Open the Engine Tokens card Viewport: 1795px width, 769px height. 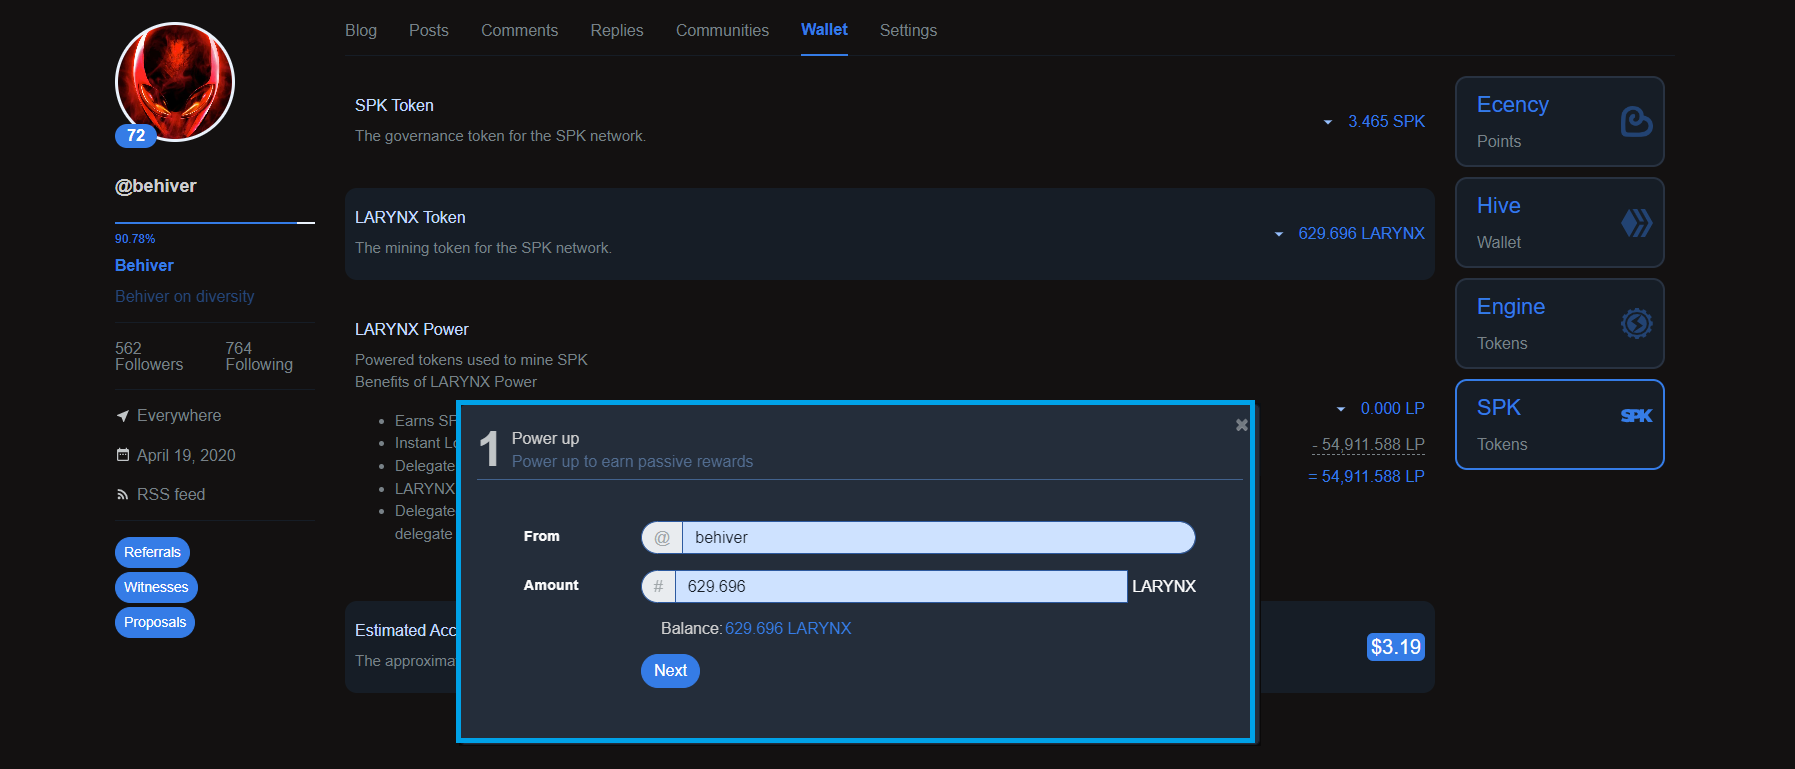click(x=1560, y=324)
